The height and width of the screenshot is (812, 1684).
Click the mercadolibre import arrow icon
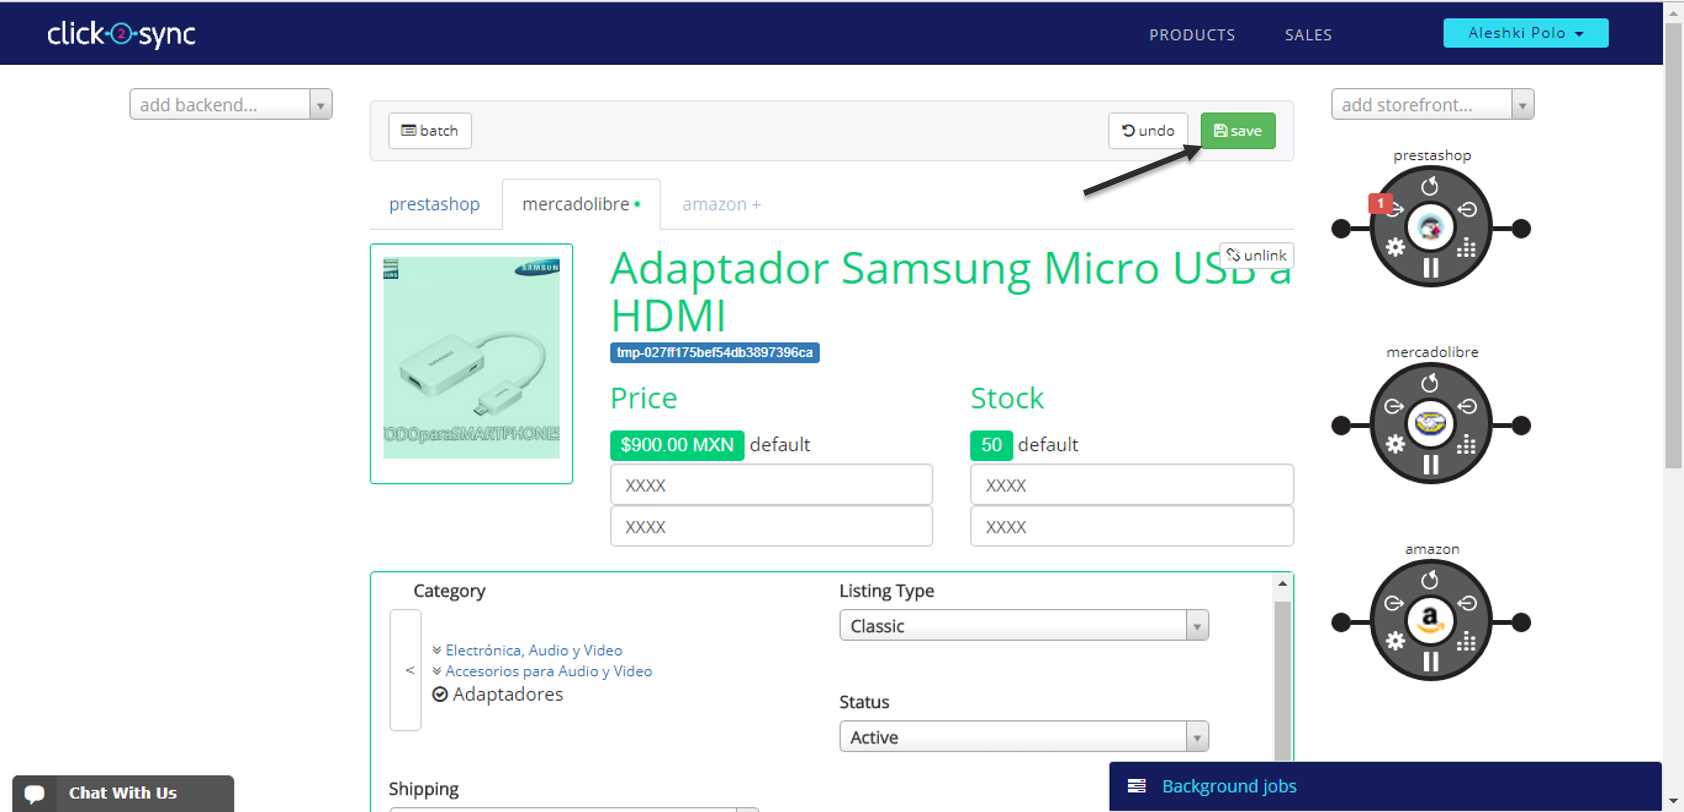1467,407
